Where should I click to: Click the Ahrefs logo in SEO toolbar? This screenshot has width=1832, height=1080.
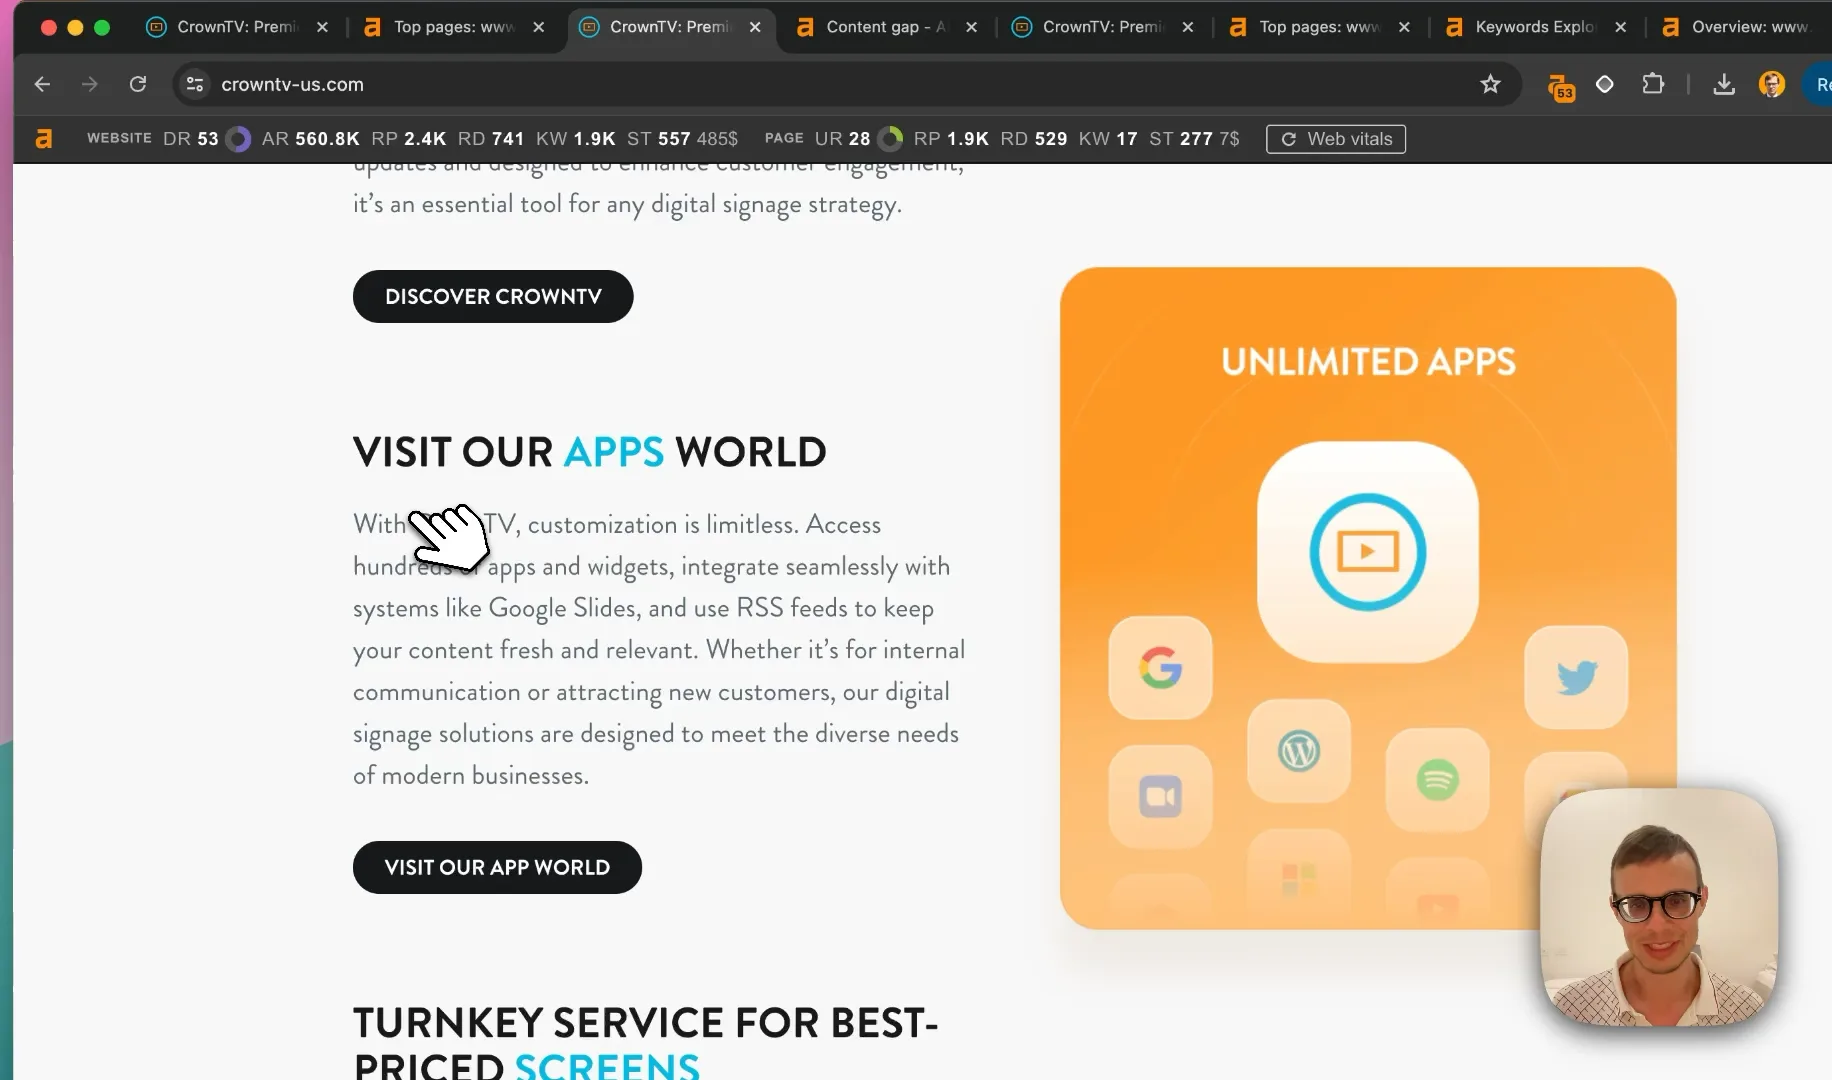pyautogui.click(x=43, y=139)
